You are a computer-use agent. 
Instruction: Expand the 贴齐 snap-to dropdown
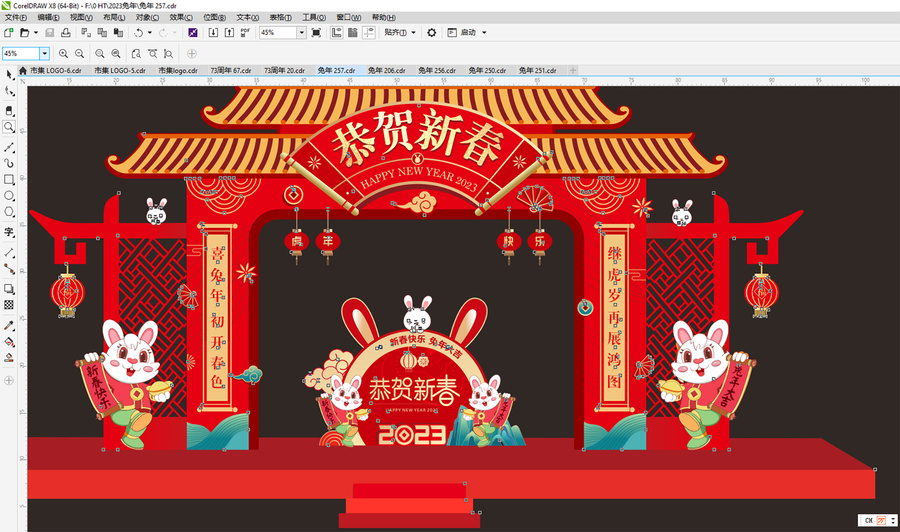(x=413, y=33)
